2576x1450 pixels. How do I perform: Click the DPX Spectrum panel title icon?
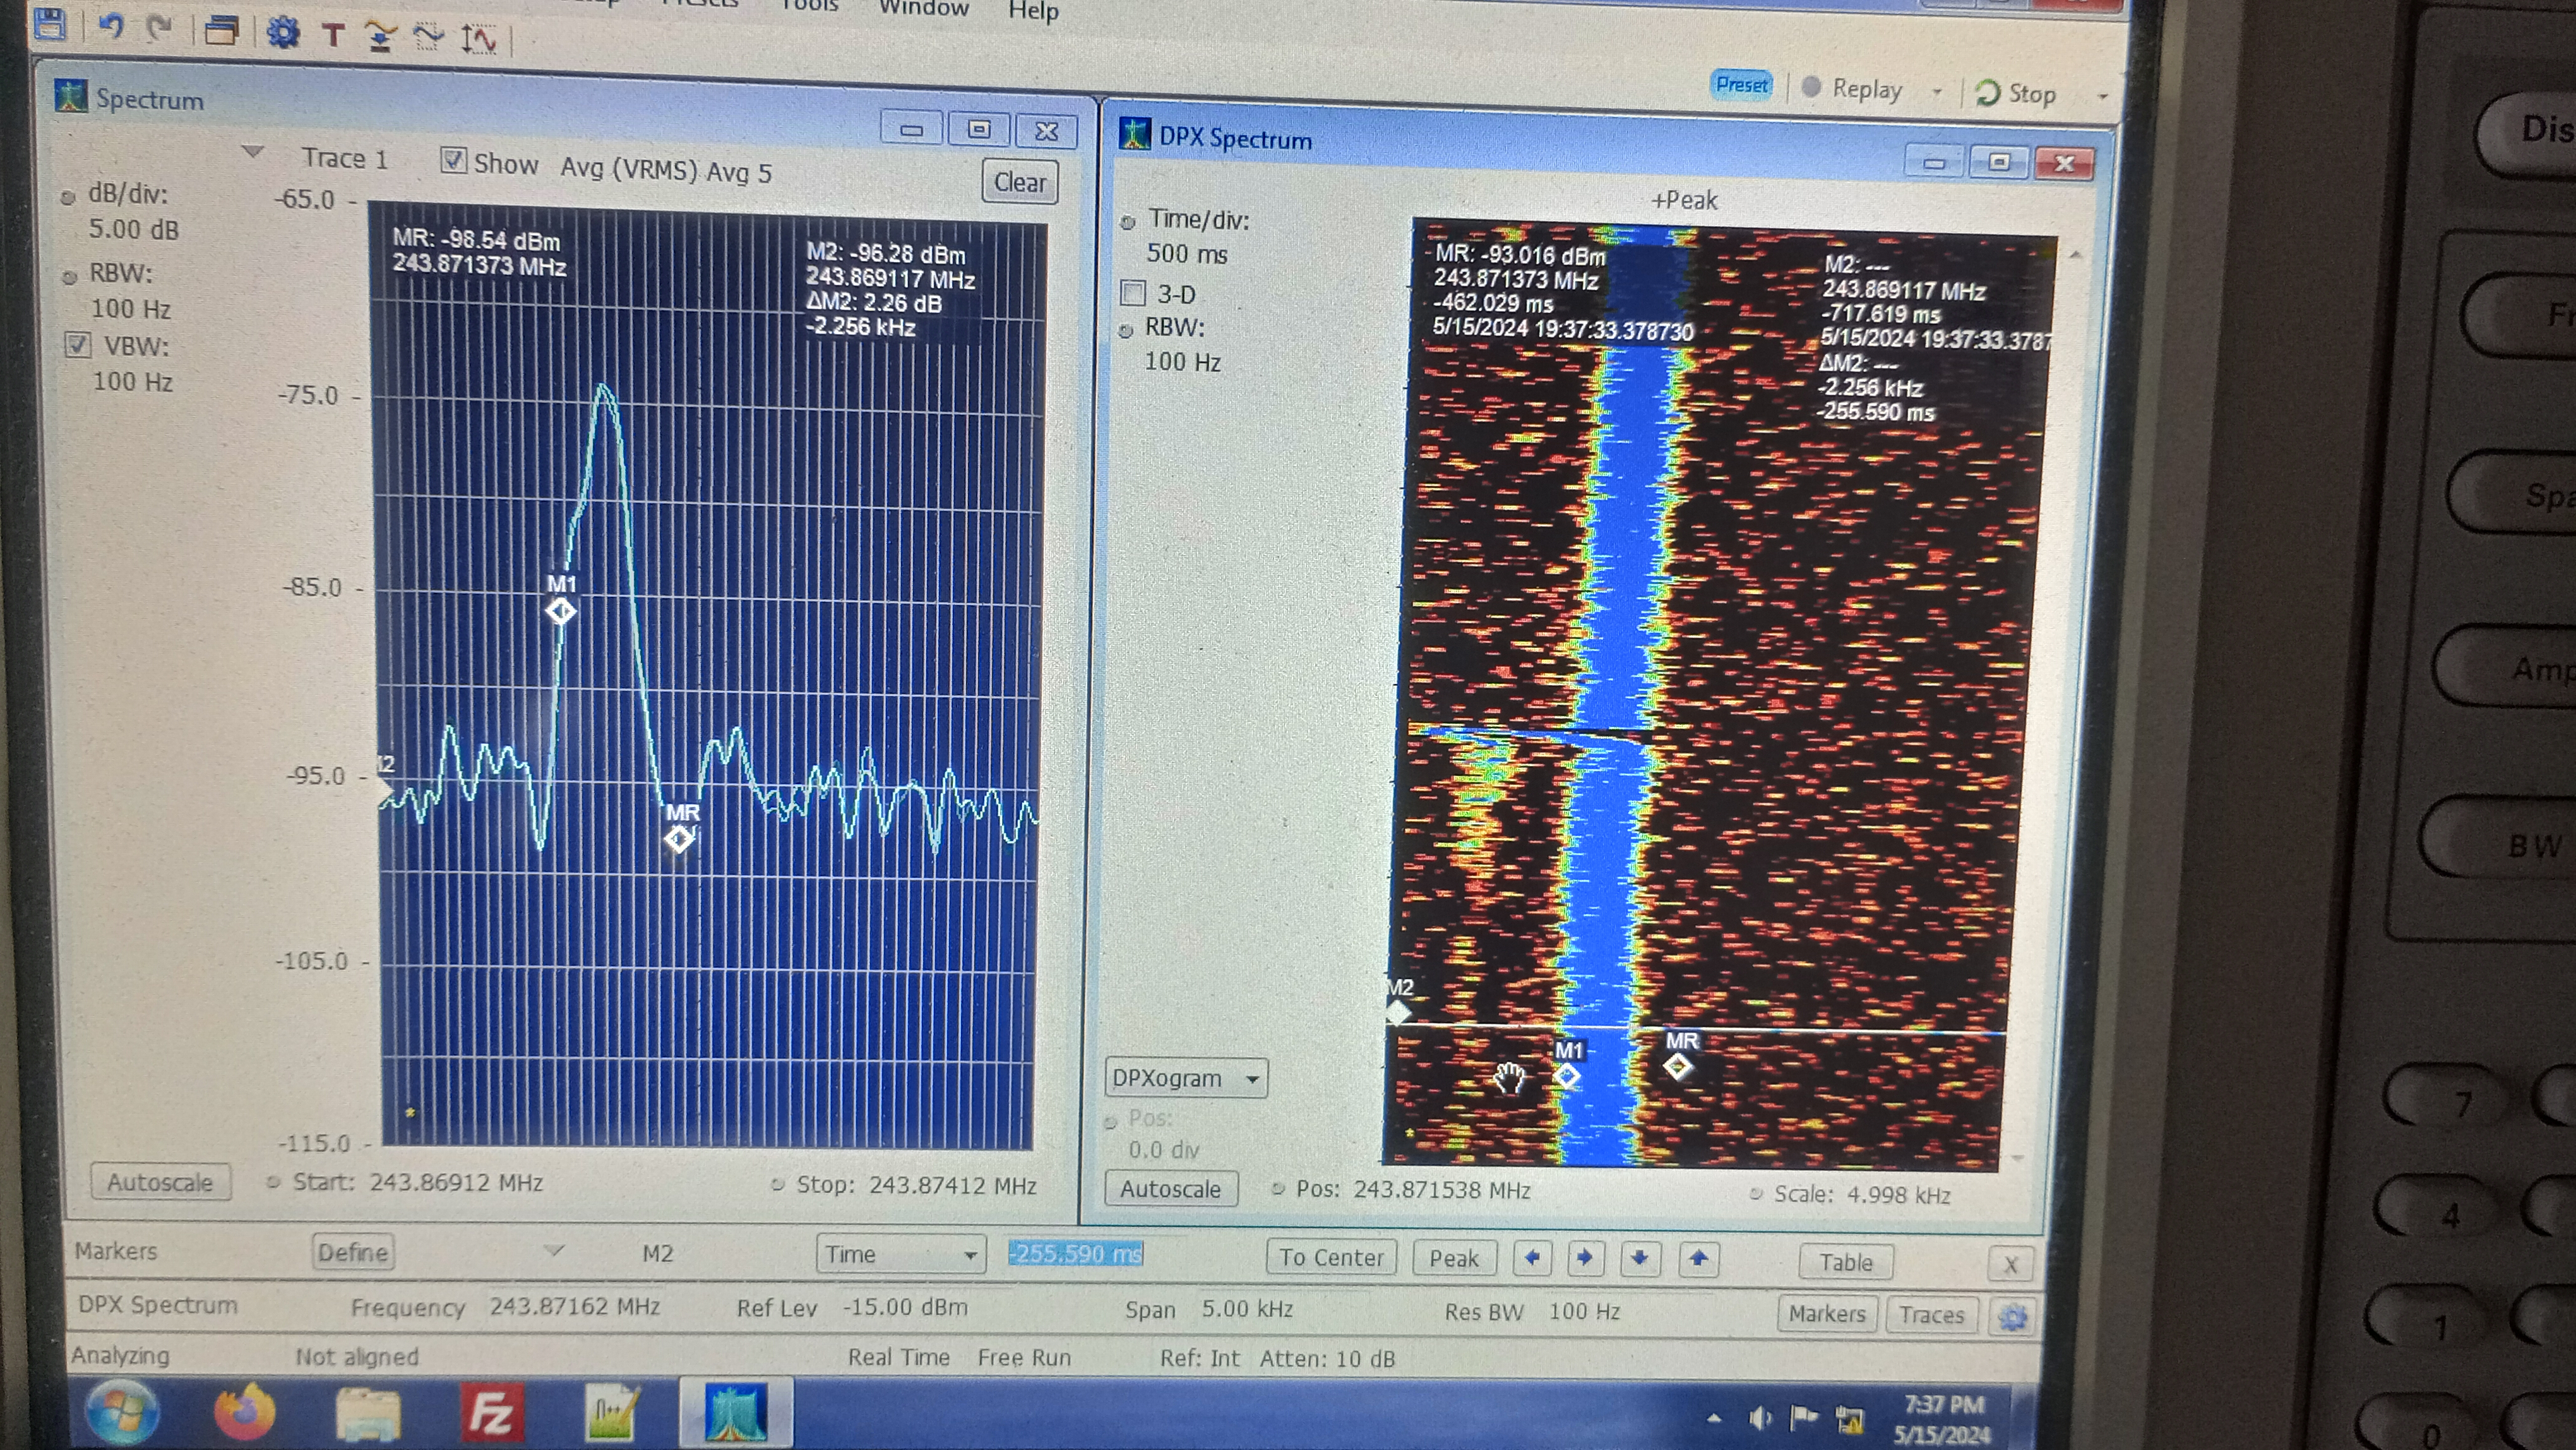pos(1134,133)
